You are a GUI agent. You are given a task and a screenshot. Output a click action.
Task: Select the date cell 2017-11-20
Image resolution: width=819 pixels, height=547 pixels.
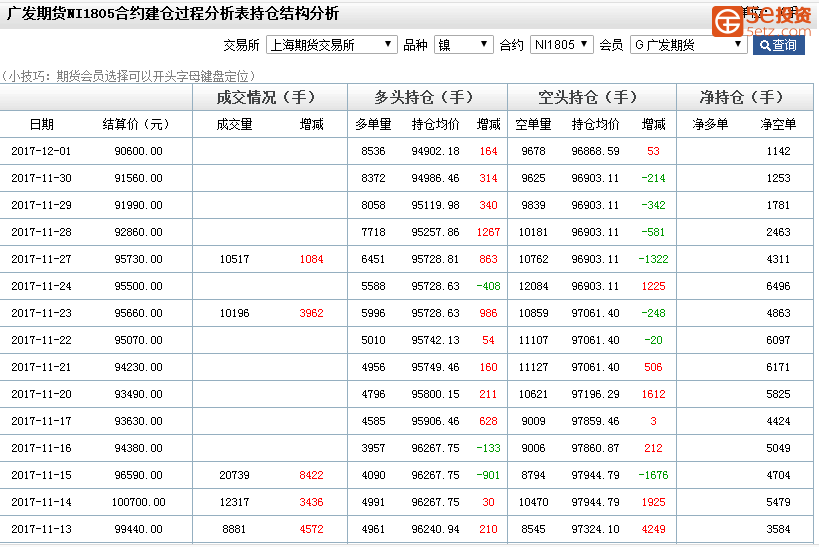[x=41, y=394]
